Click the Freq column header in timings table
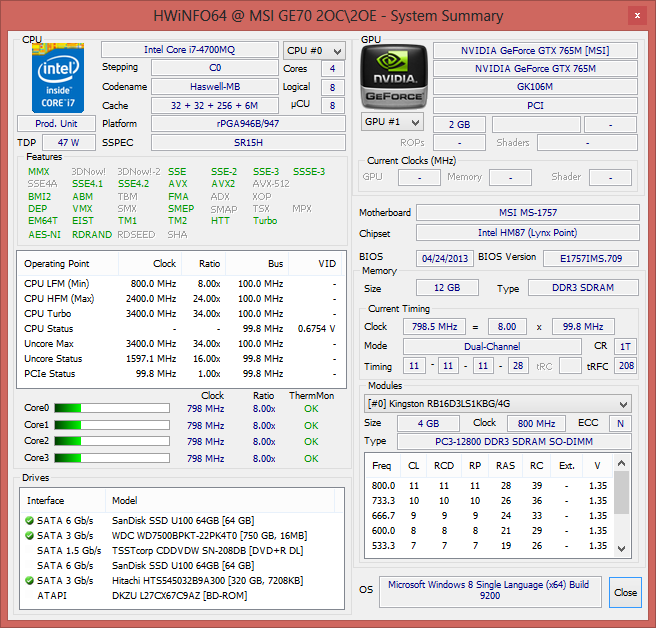 (382, 466)
